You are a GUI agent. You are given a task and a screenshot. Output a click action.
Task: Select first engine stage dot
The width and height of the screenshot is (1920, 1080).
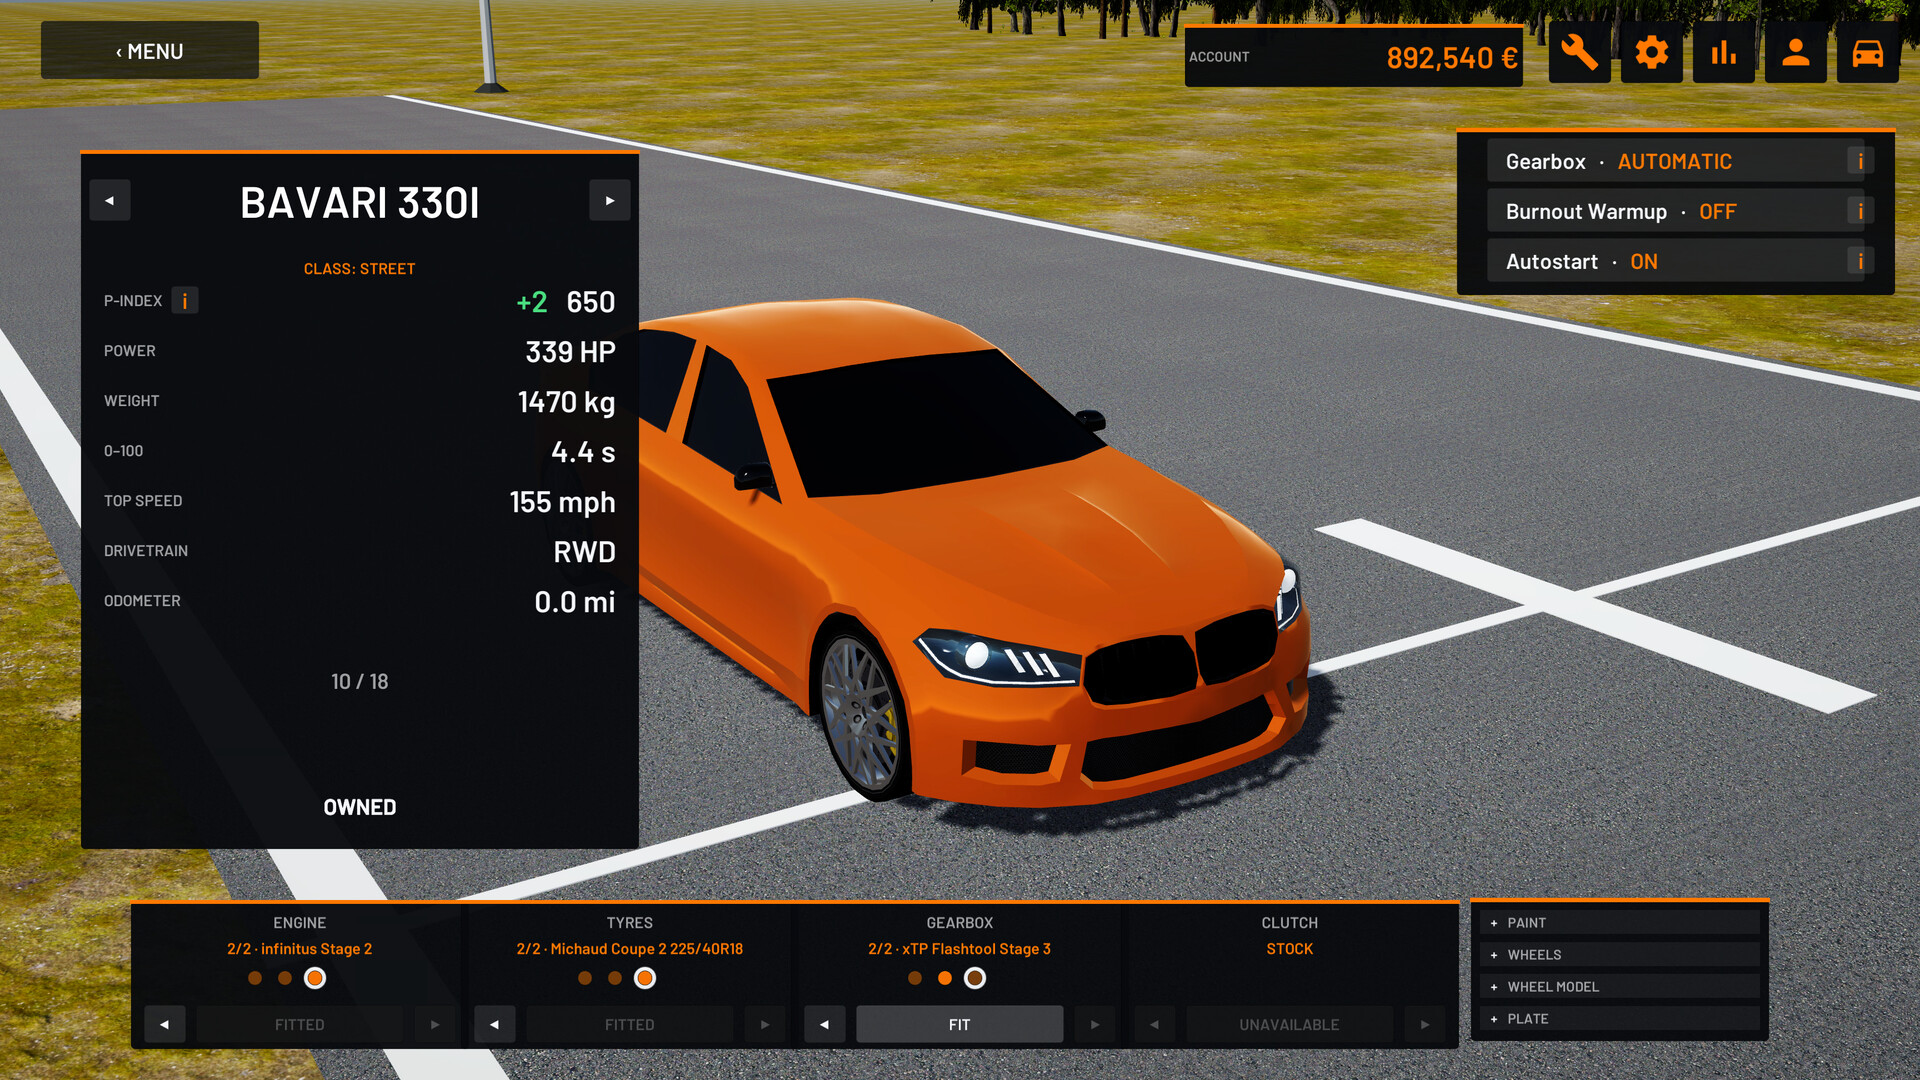click(255, 978)
